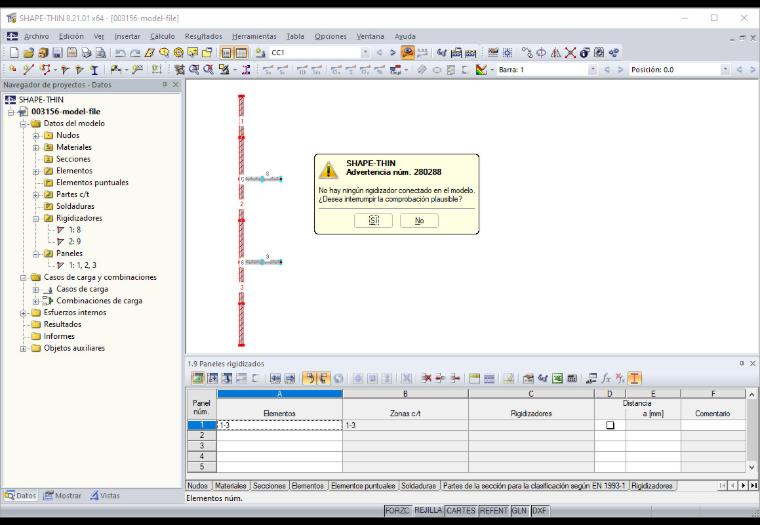Viewport: 760px width, 525px height.
Task: Click the Excel export icon in table toolbar
Action: pyautogui.click(x=557, y=379)
